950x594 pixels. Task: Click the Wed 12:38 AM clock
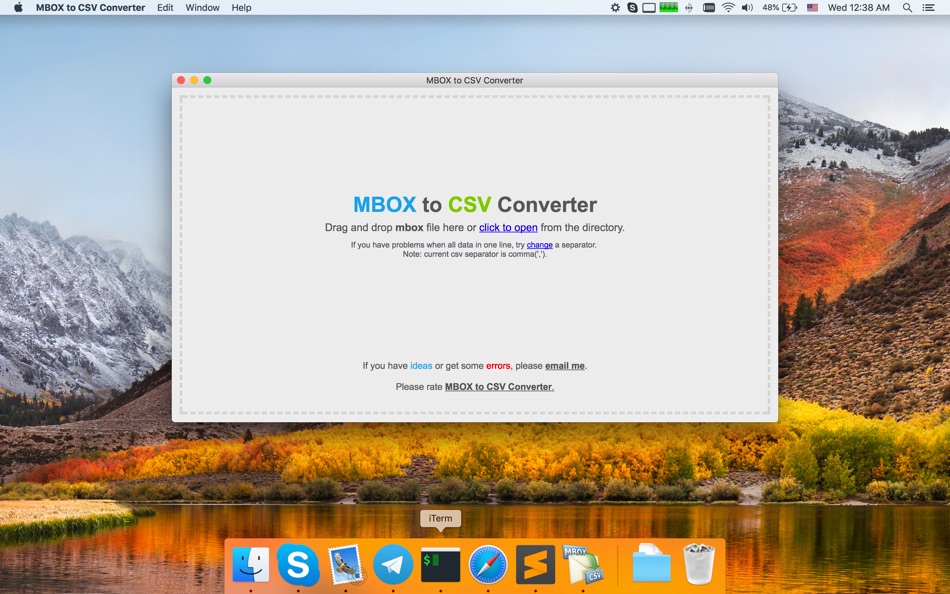(859, 7)
